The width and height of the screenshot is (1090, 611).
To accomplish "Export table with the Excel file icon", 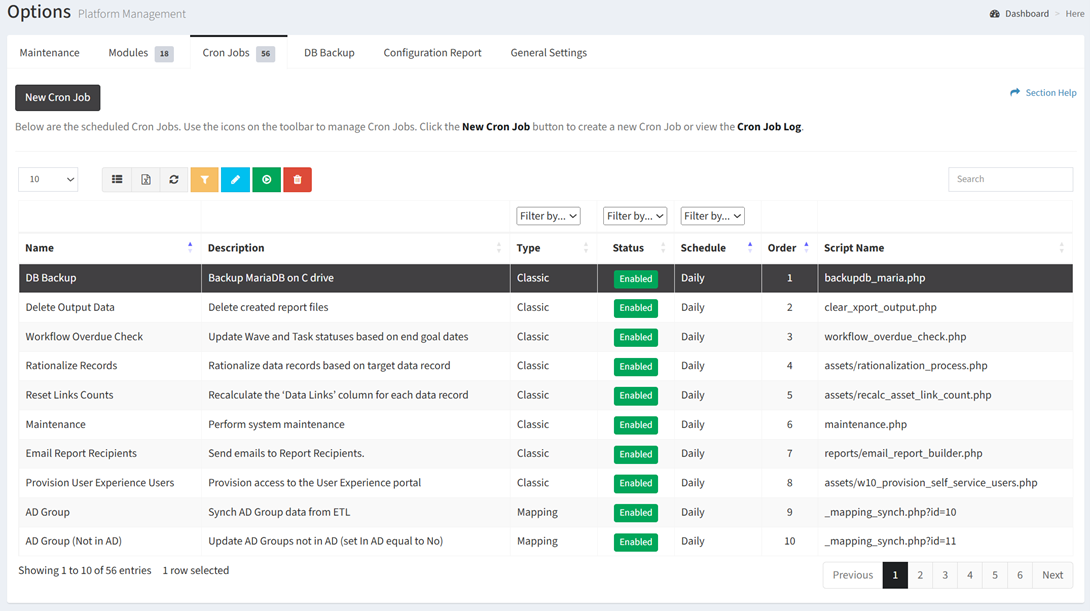I will (146, 180).
